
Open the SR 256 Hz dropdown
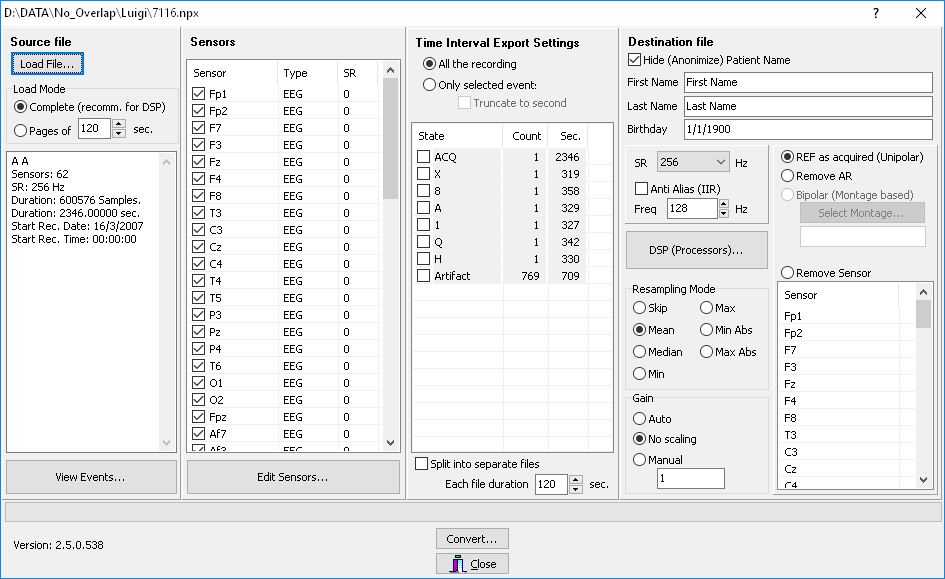[693, 162]
